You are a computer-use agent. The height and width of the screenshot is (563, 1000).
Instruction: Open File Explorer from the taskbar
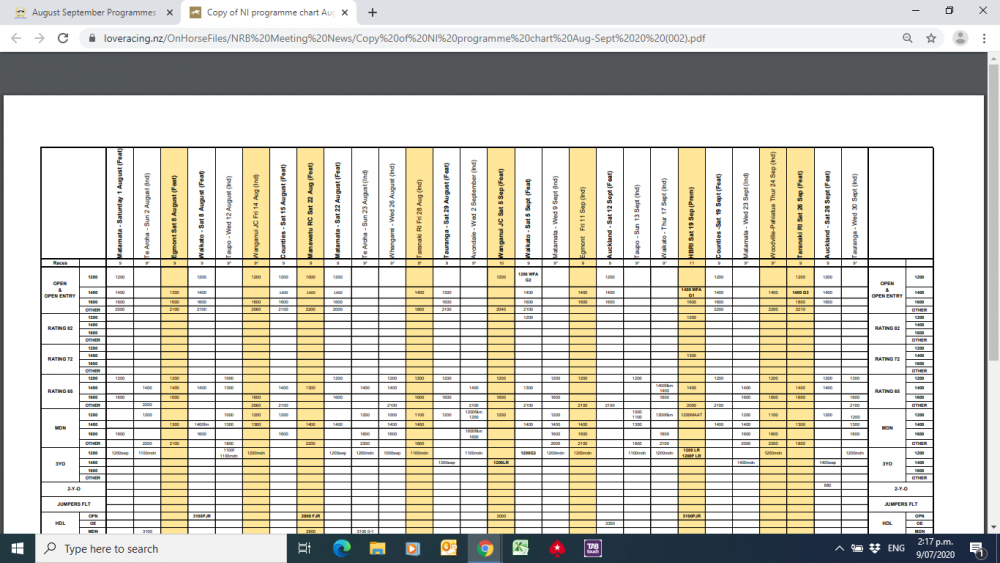point(376,548)
